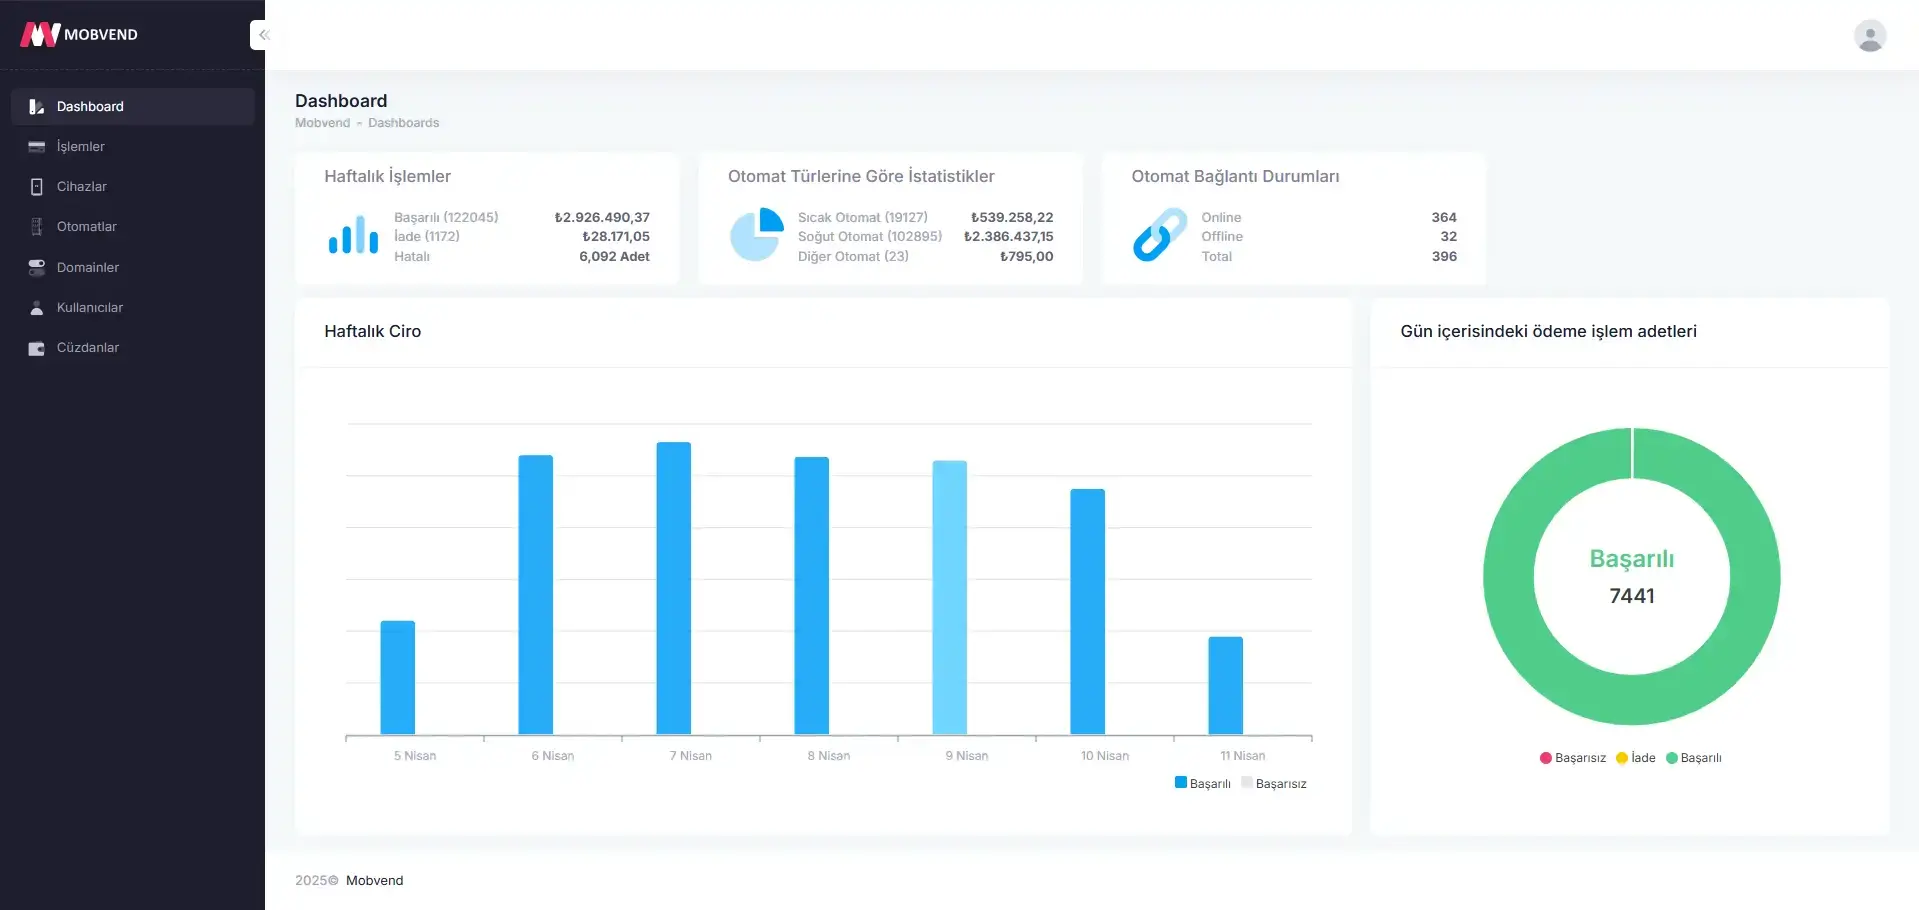
Task: Click the 7 Nisan tallest bar
Action: click(x=673, y=588)
